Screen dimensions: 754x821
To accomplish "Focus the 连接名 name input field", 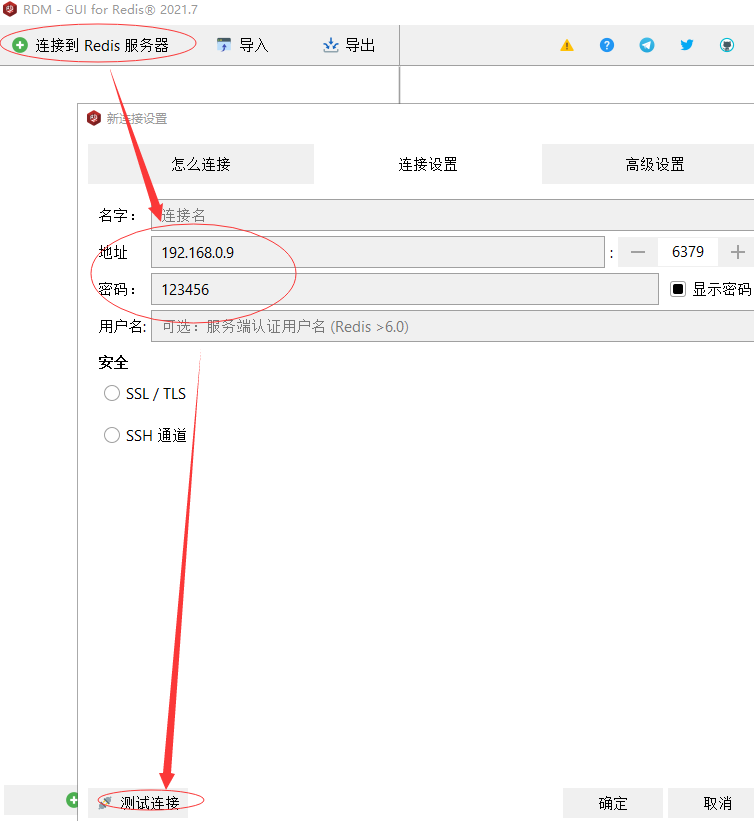I will [x=452, y=215].
